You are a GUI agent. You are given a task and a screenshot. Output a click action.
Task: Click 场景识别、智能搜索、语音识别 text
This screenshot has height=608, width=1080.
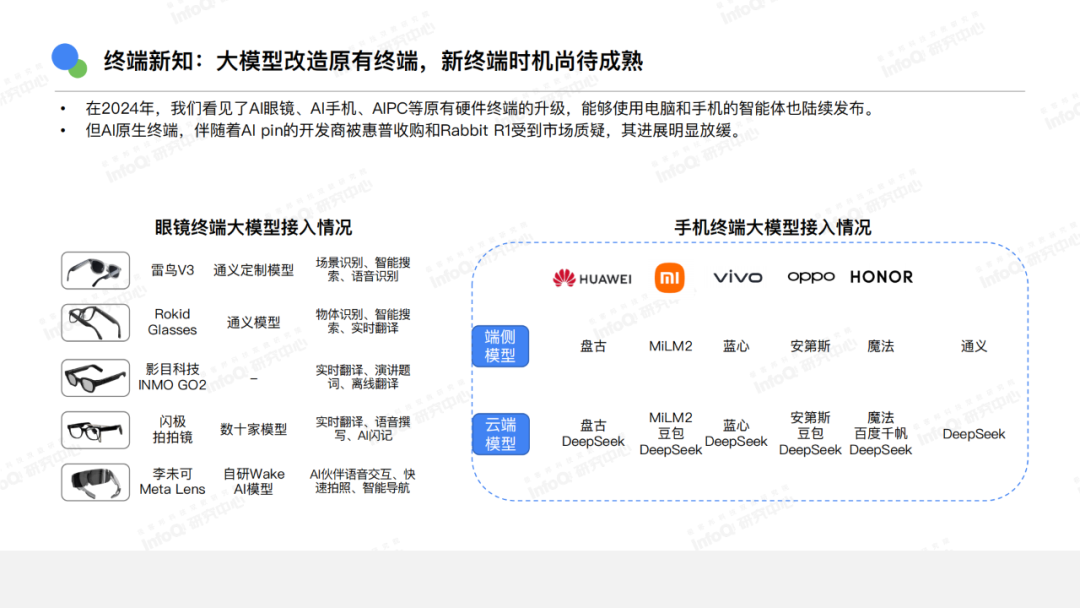pos(363,270)
